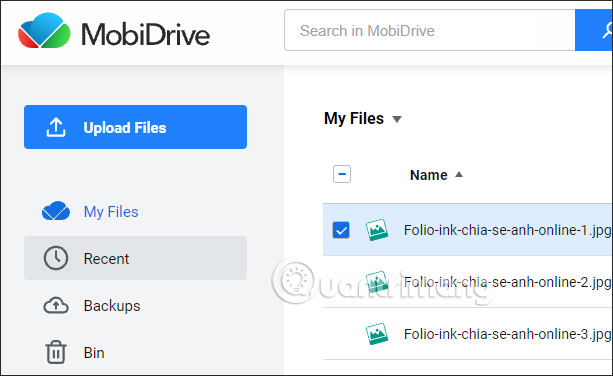Click the MobiDrive cloud logo
613x376 pixels.
[x=44, y=30]
